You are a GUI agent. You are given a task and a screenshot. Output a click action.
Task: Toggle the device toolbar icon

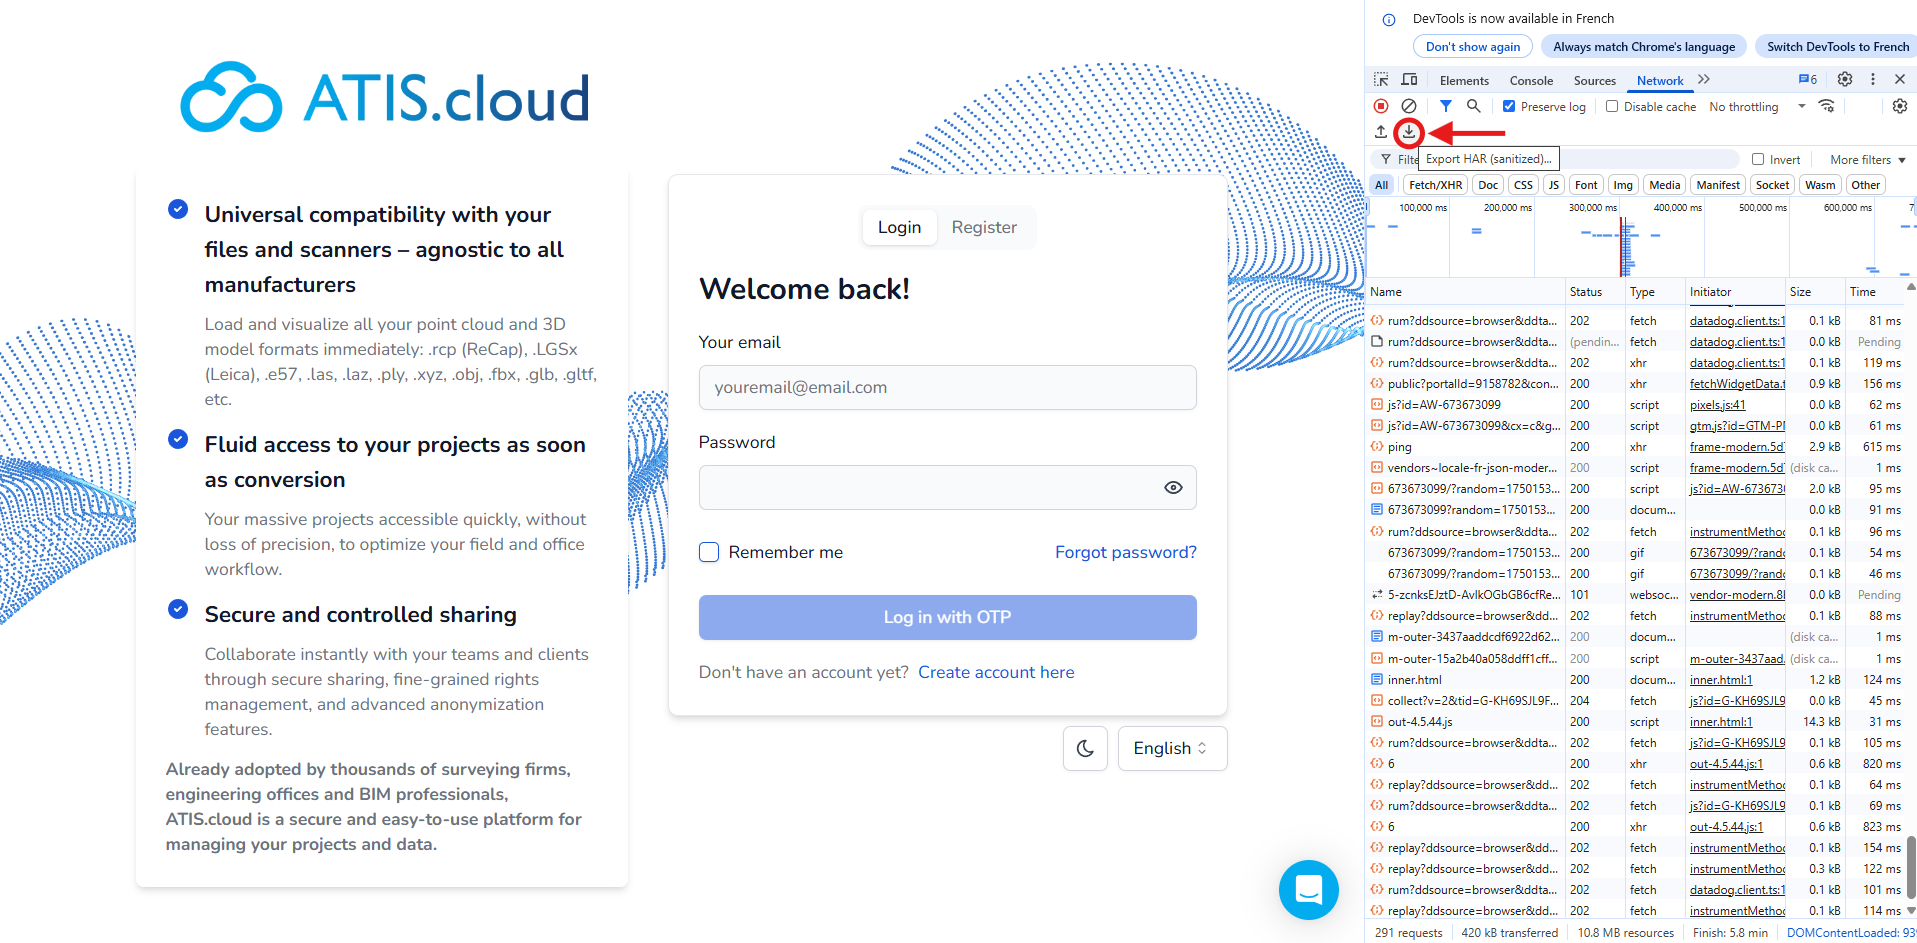[1409, 80]
